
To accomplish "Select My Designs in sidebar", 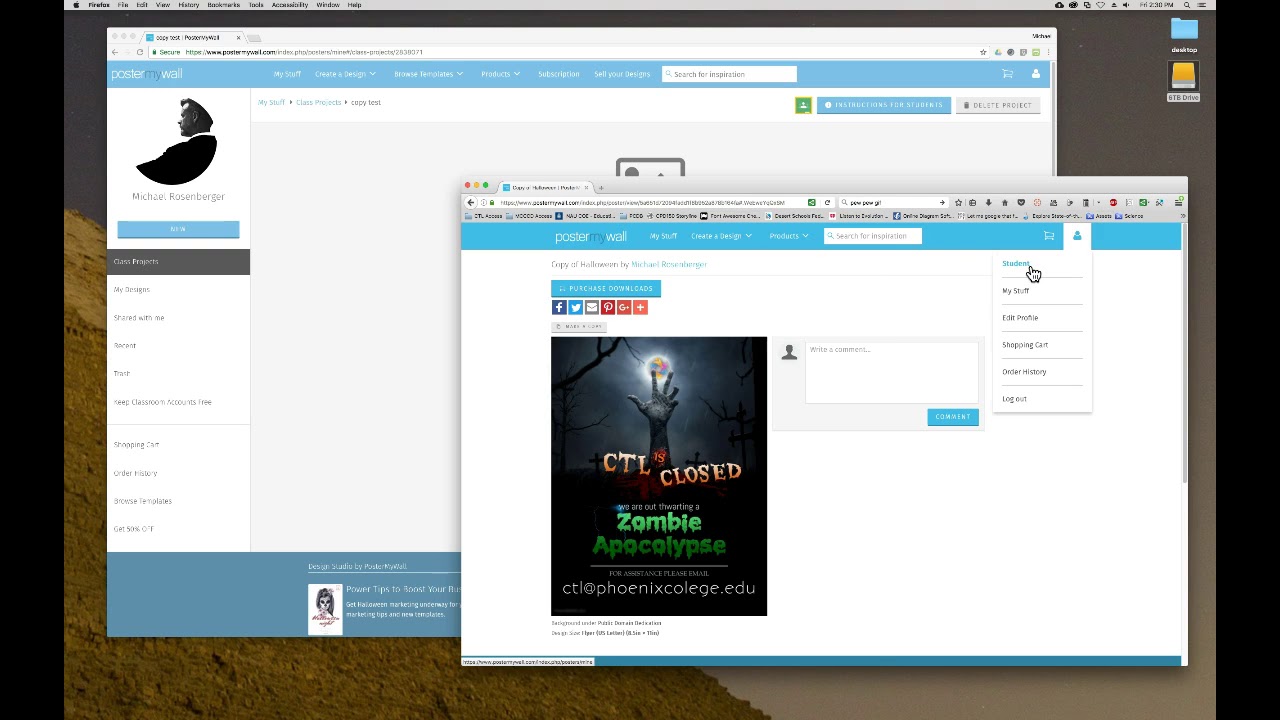I will (x=132, y=290).
